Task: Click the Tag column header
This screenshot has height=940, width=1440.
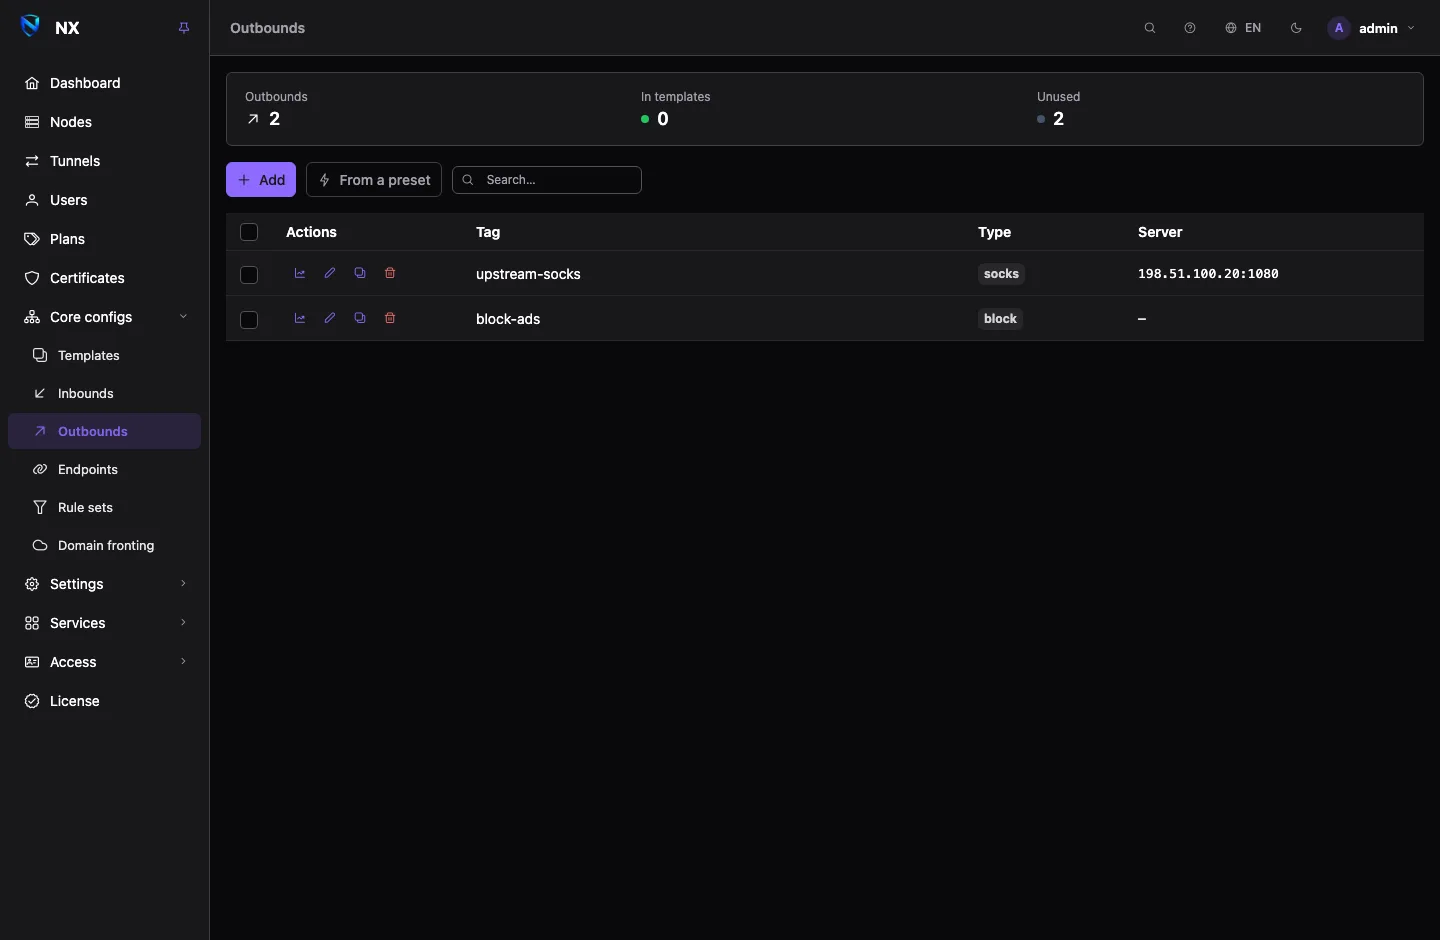Action: click(488, 232)
